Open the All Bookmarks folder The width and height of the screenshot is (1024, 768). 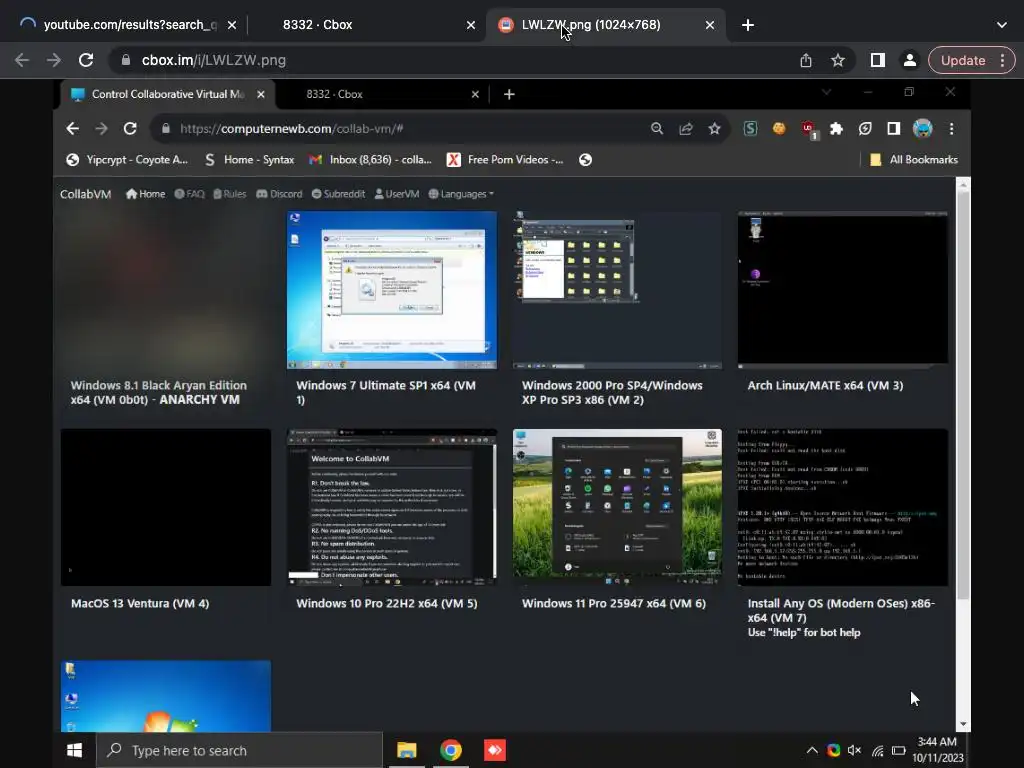[914, 159]
